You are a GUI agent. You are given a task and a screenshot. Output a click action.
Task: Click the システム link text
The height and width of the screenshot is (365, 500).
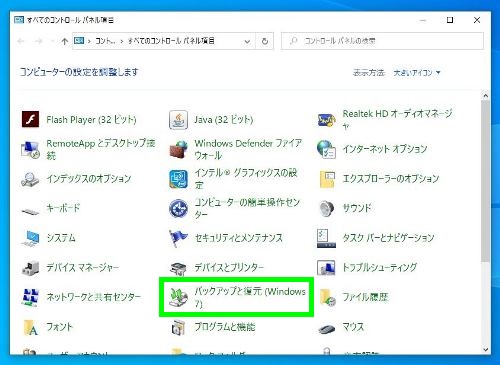(61, 238)
